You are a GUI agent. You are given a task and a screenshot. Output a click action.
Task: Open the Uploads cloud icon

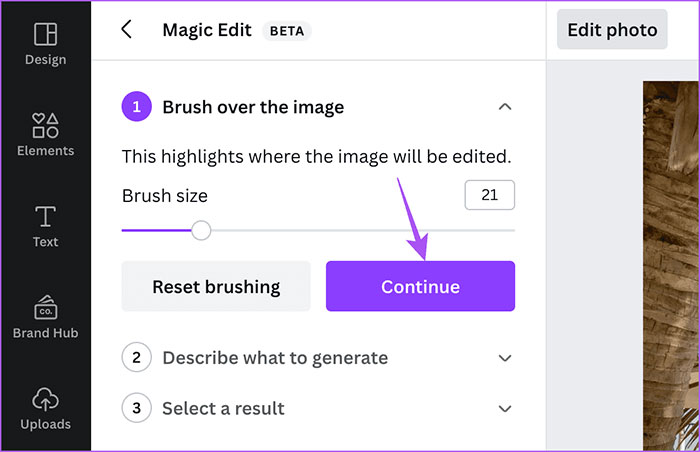point(45,399)
